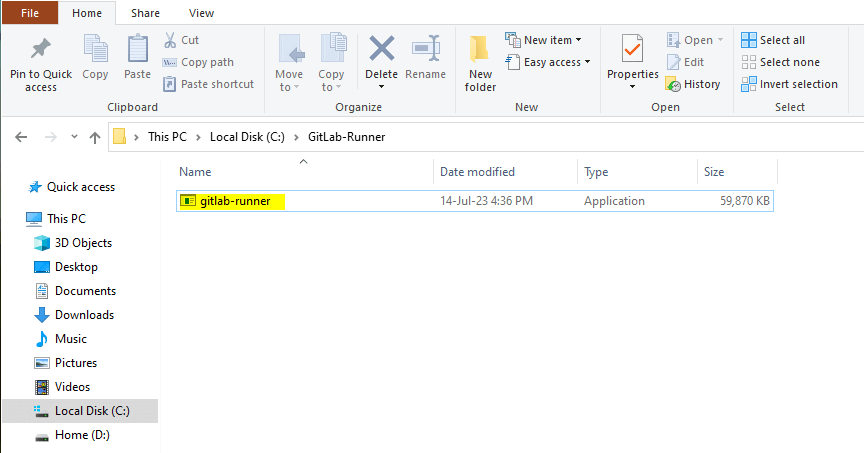The image size is (864, 453).
Task: Select This PC in navigation pane
Action: pyautogui.click(x=56, y=219)
